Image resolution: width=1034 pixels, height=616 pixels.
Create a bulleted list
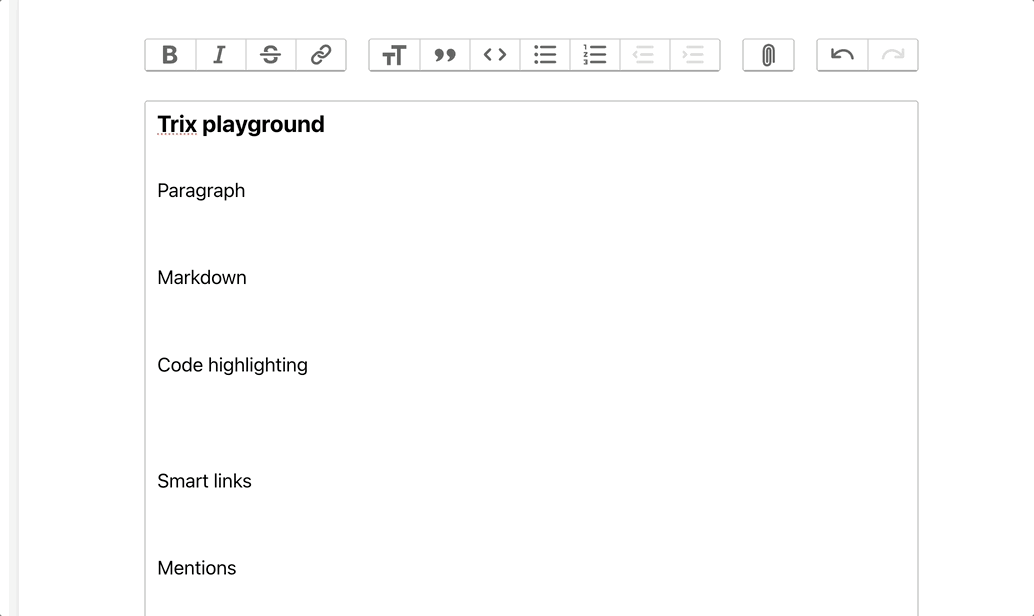[x=545, y=55]
